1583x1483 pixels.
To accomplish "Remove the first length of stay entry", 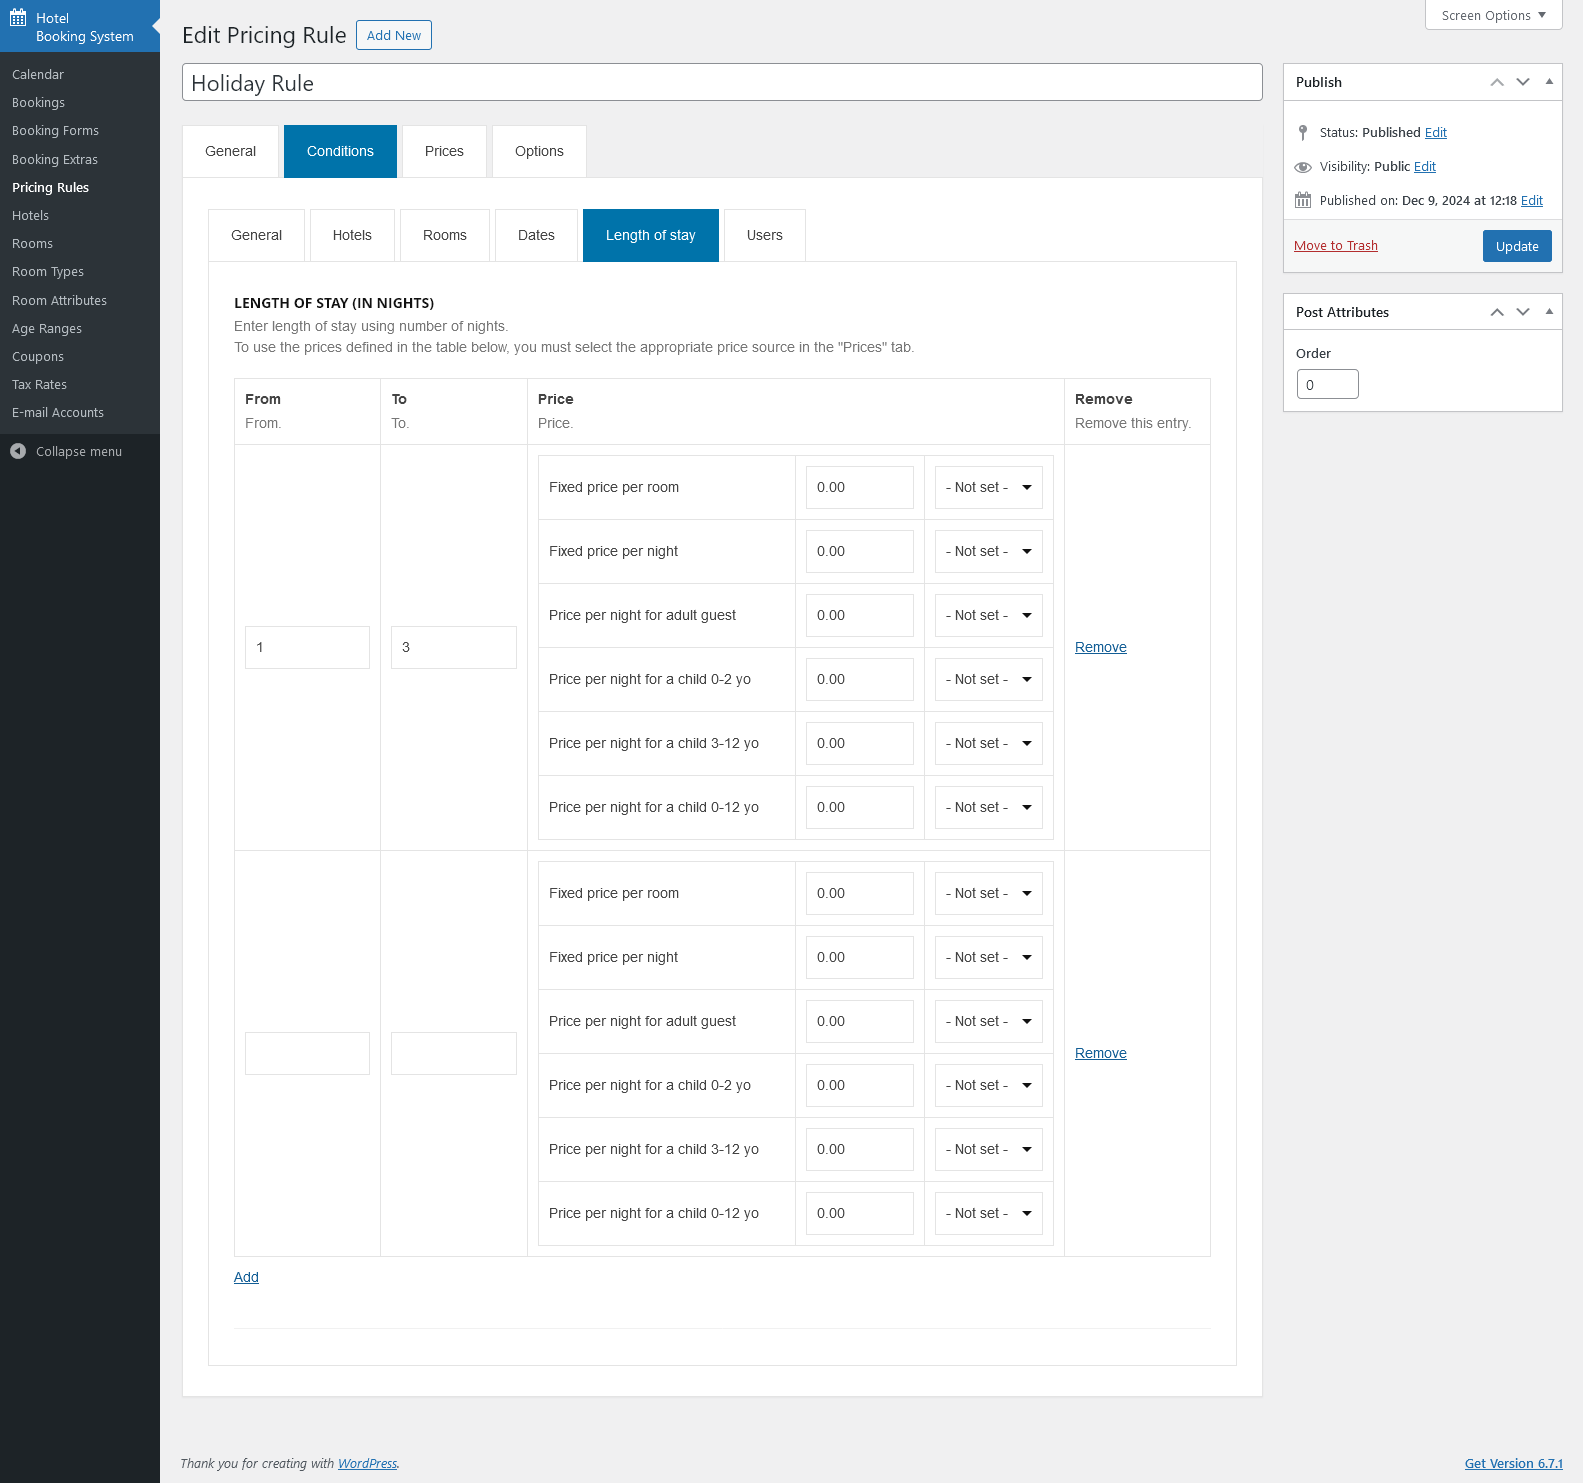I will click(1101, 648).
